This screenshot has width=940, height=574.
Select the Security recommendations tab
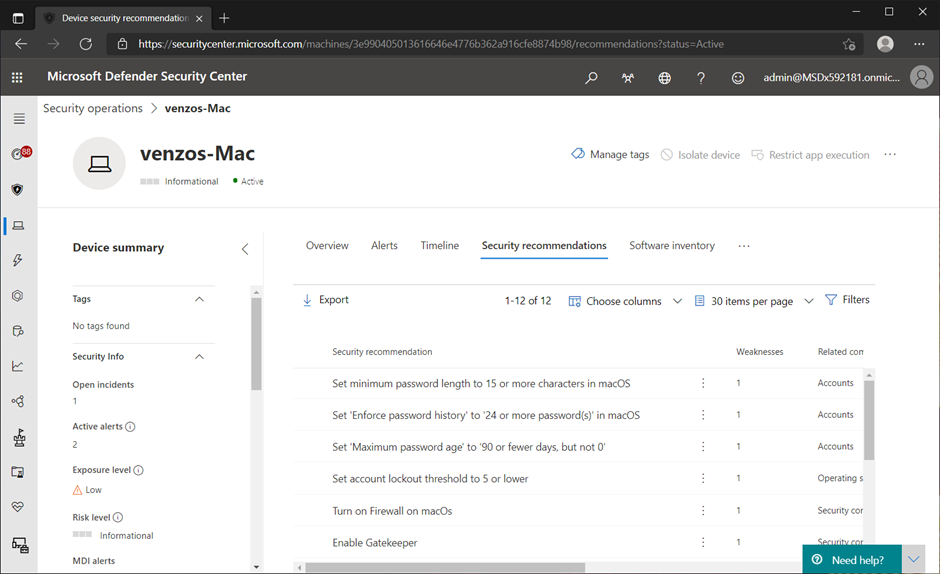click(x=544, y=245)
